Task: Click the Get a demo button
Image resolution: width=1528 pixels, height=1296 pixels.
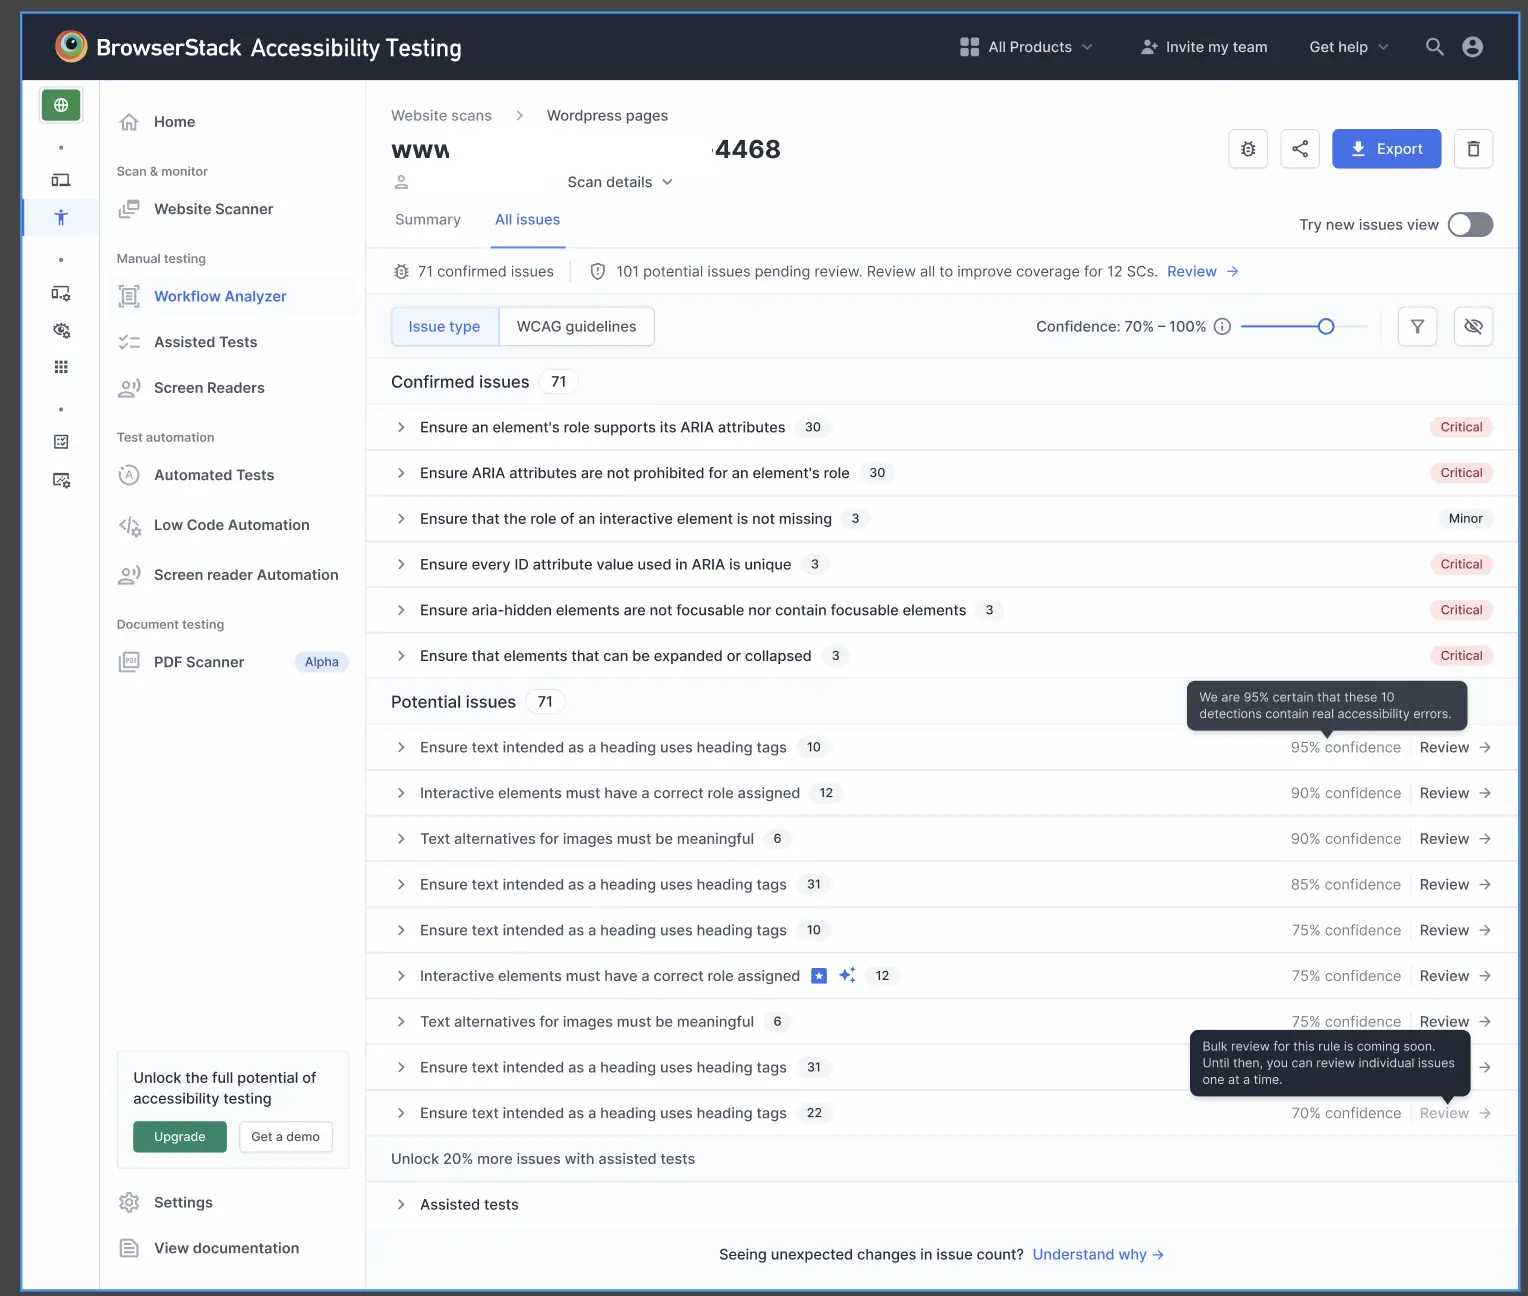Action: (x=285, y=1137)
